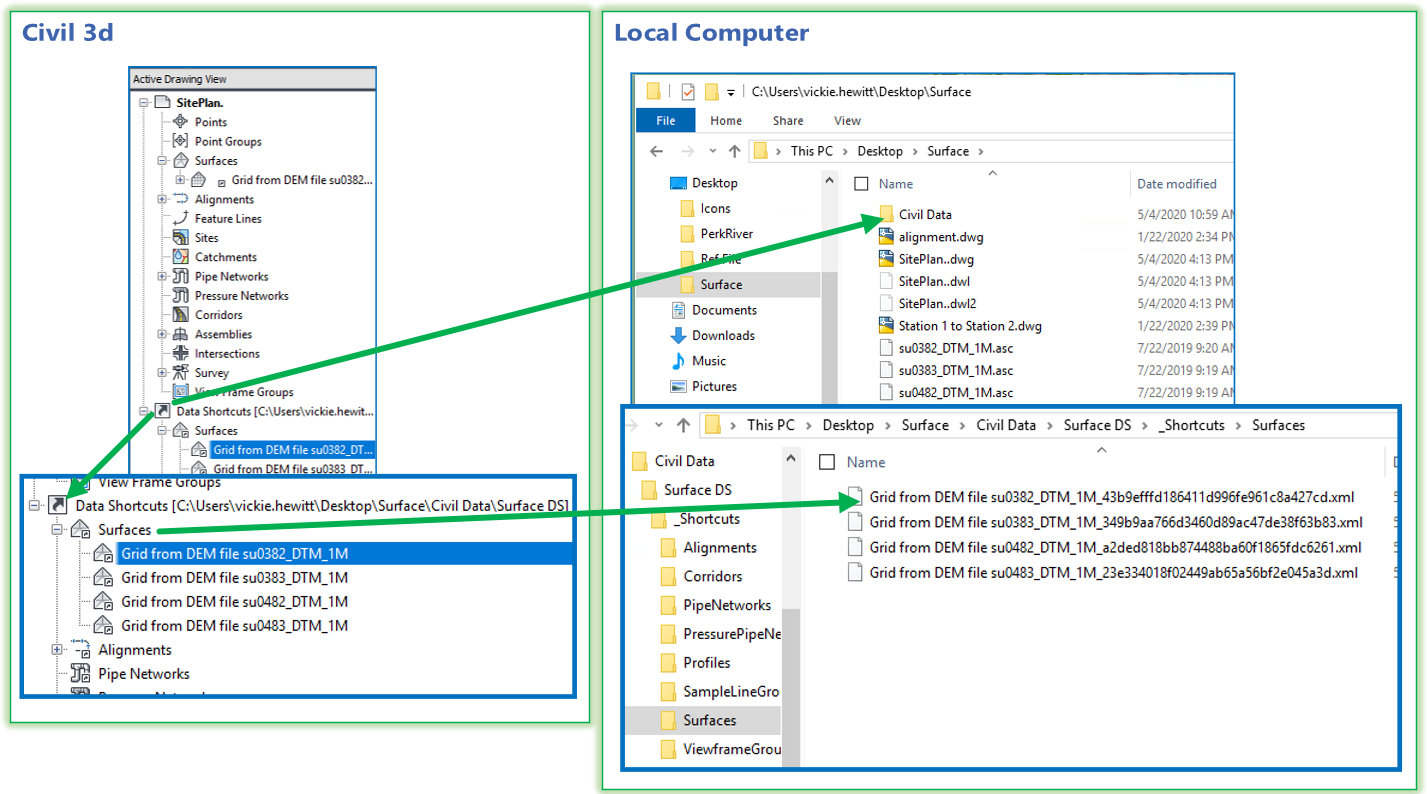Click the Sites icon
The height and width of the screenshot is (794, 1427).
180,237
